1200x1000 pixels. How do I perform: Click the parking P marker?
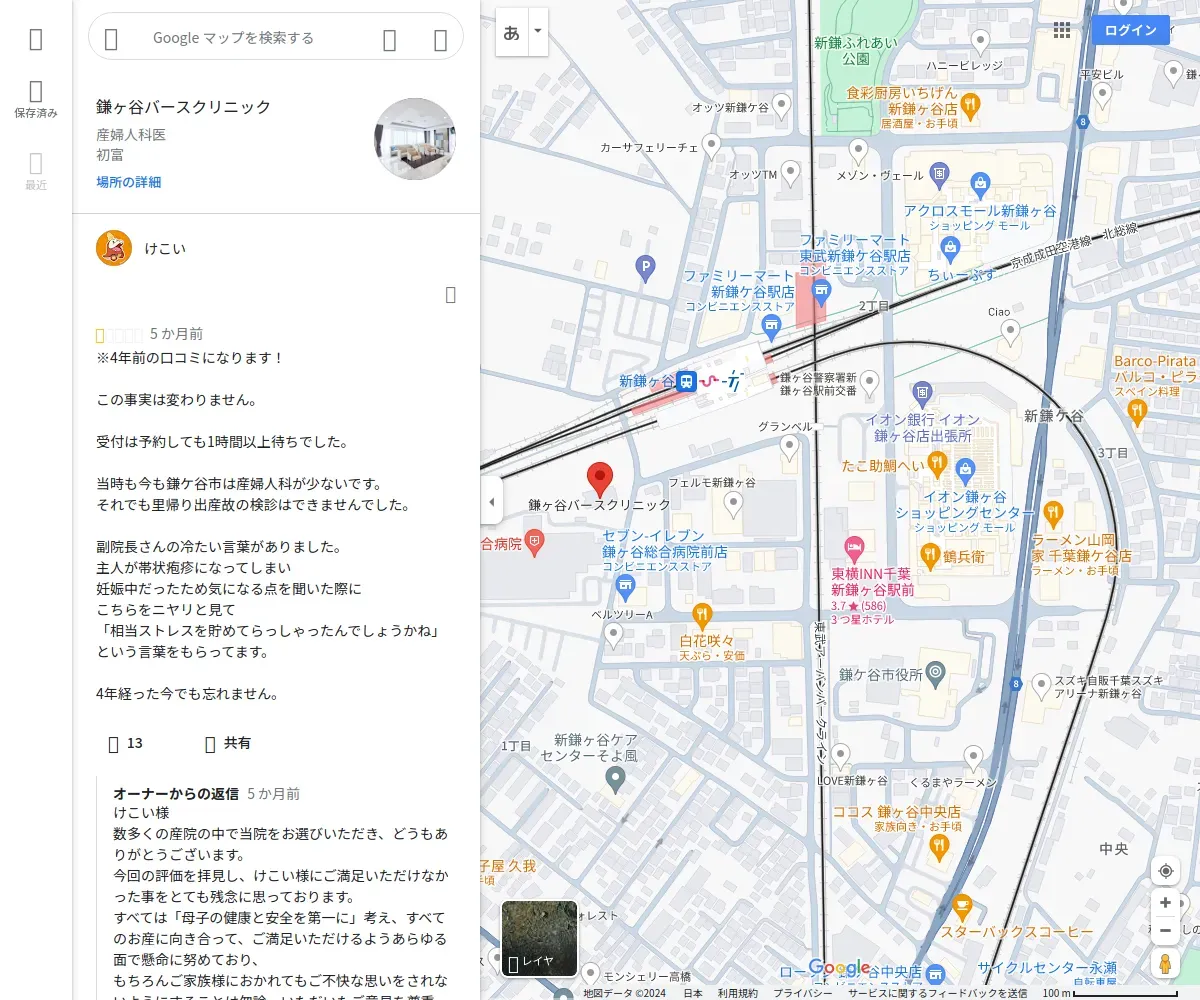(646, 267)
